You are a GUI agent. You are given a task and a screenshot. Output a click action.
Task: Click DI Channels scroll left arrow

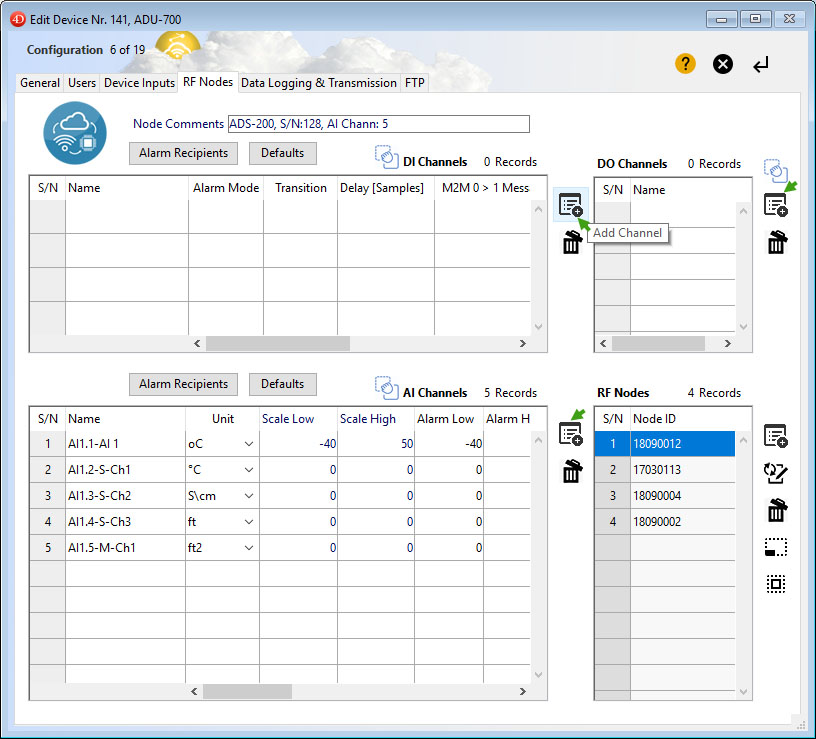[x=197, y=343]
